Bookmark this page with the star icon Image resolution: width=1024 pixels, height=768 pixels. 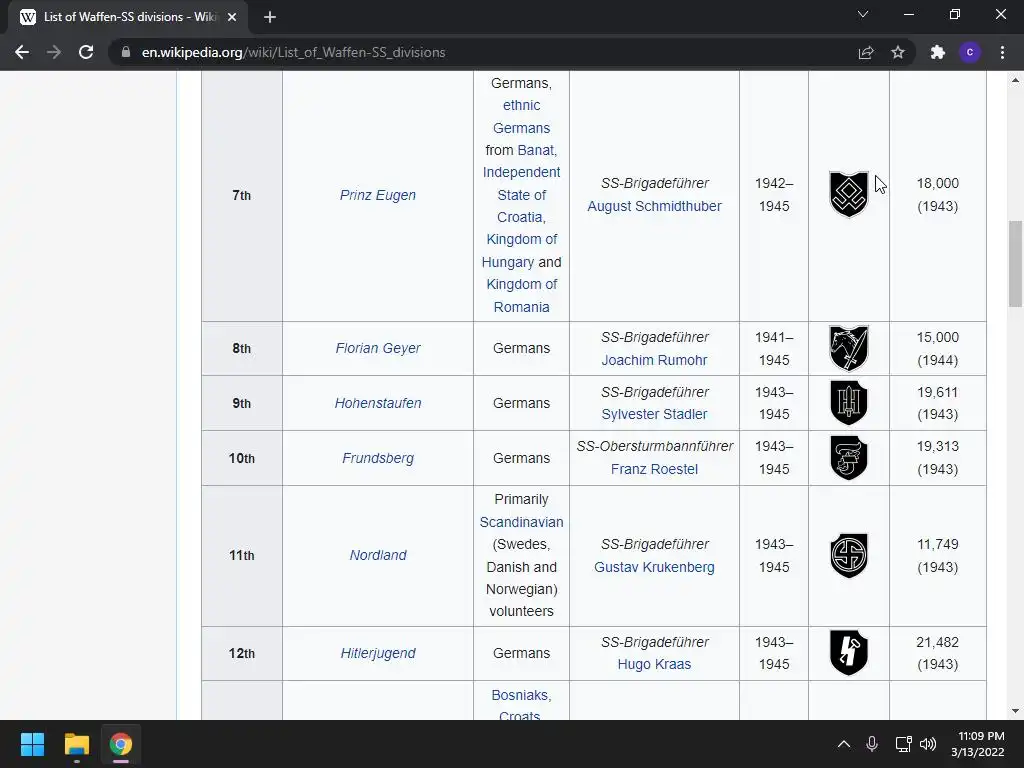pyautogui.click(x=898, y=52)
